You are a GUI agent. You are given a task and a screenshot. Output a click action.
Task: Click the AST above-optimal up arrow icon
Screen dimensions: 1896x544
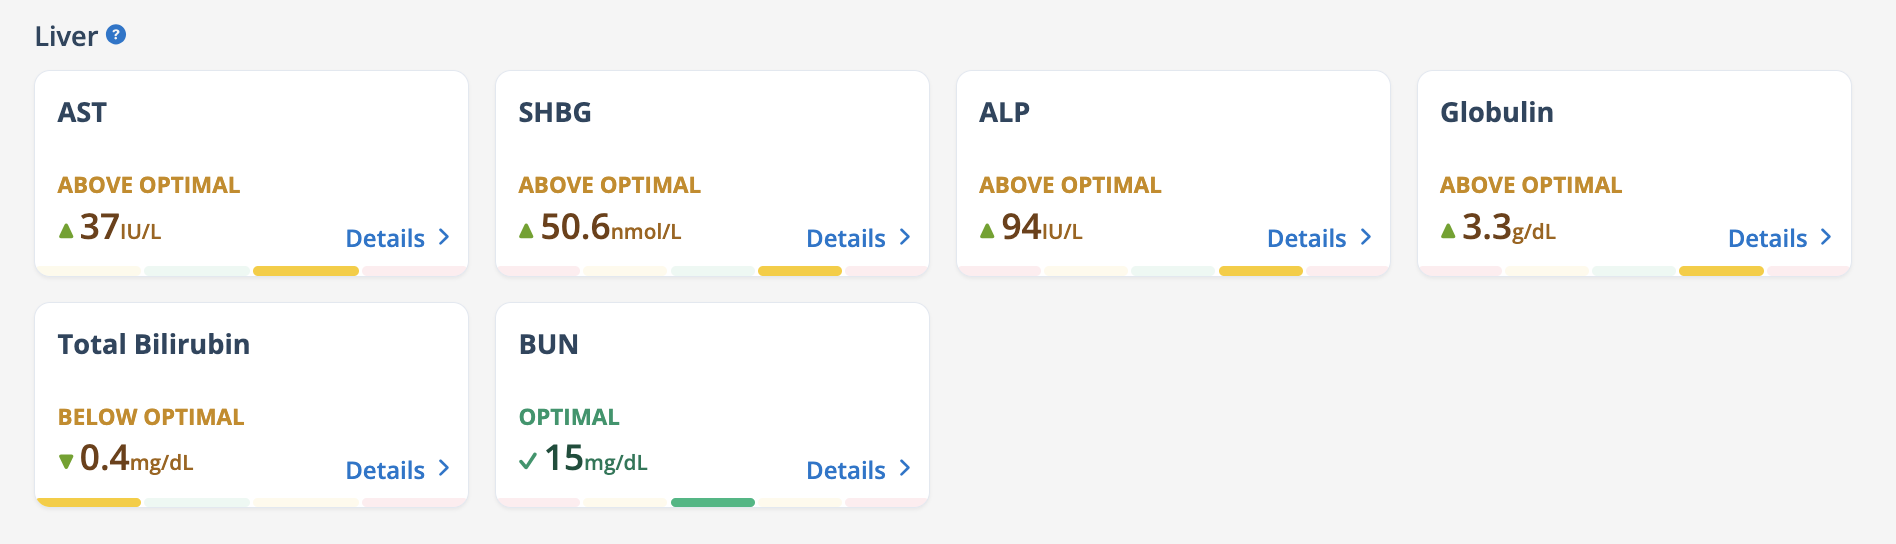pyautogui.click(x=66, y=231)
